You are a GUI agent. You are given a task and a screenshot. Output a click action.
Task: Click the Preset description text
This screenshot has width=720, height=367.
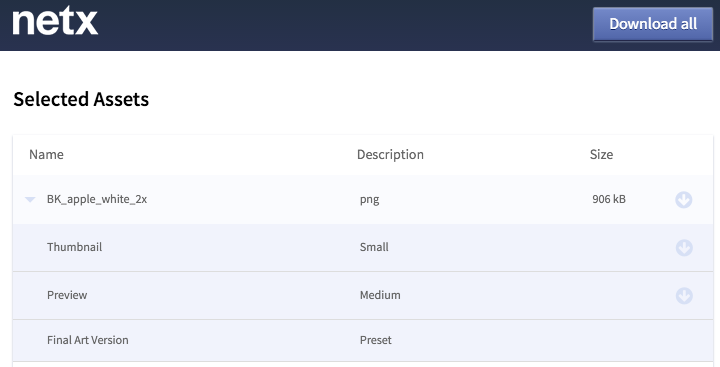coord(376,340)
